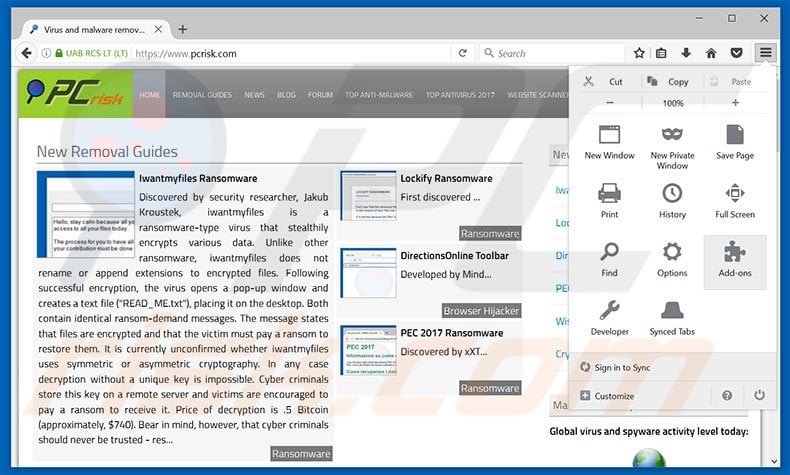Click the URL address bar
Image resolution: width=790 pixels, height=475 pixels.
(291, 53)
